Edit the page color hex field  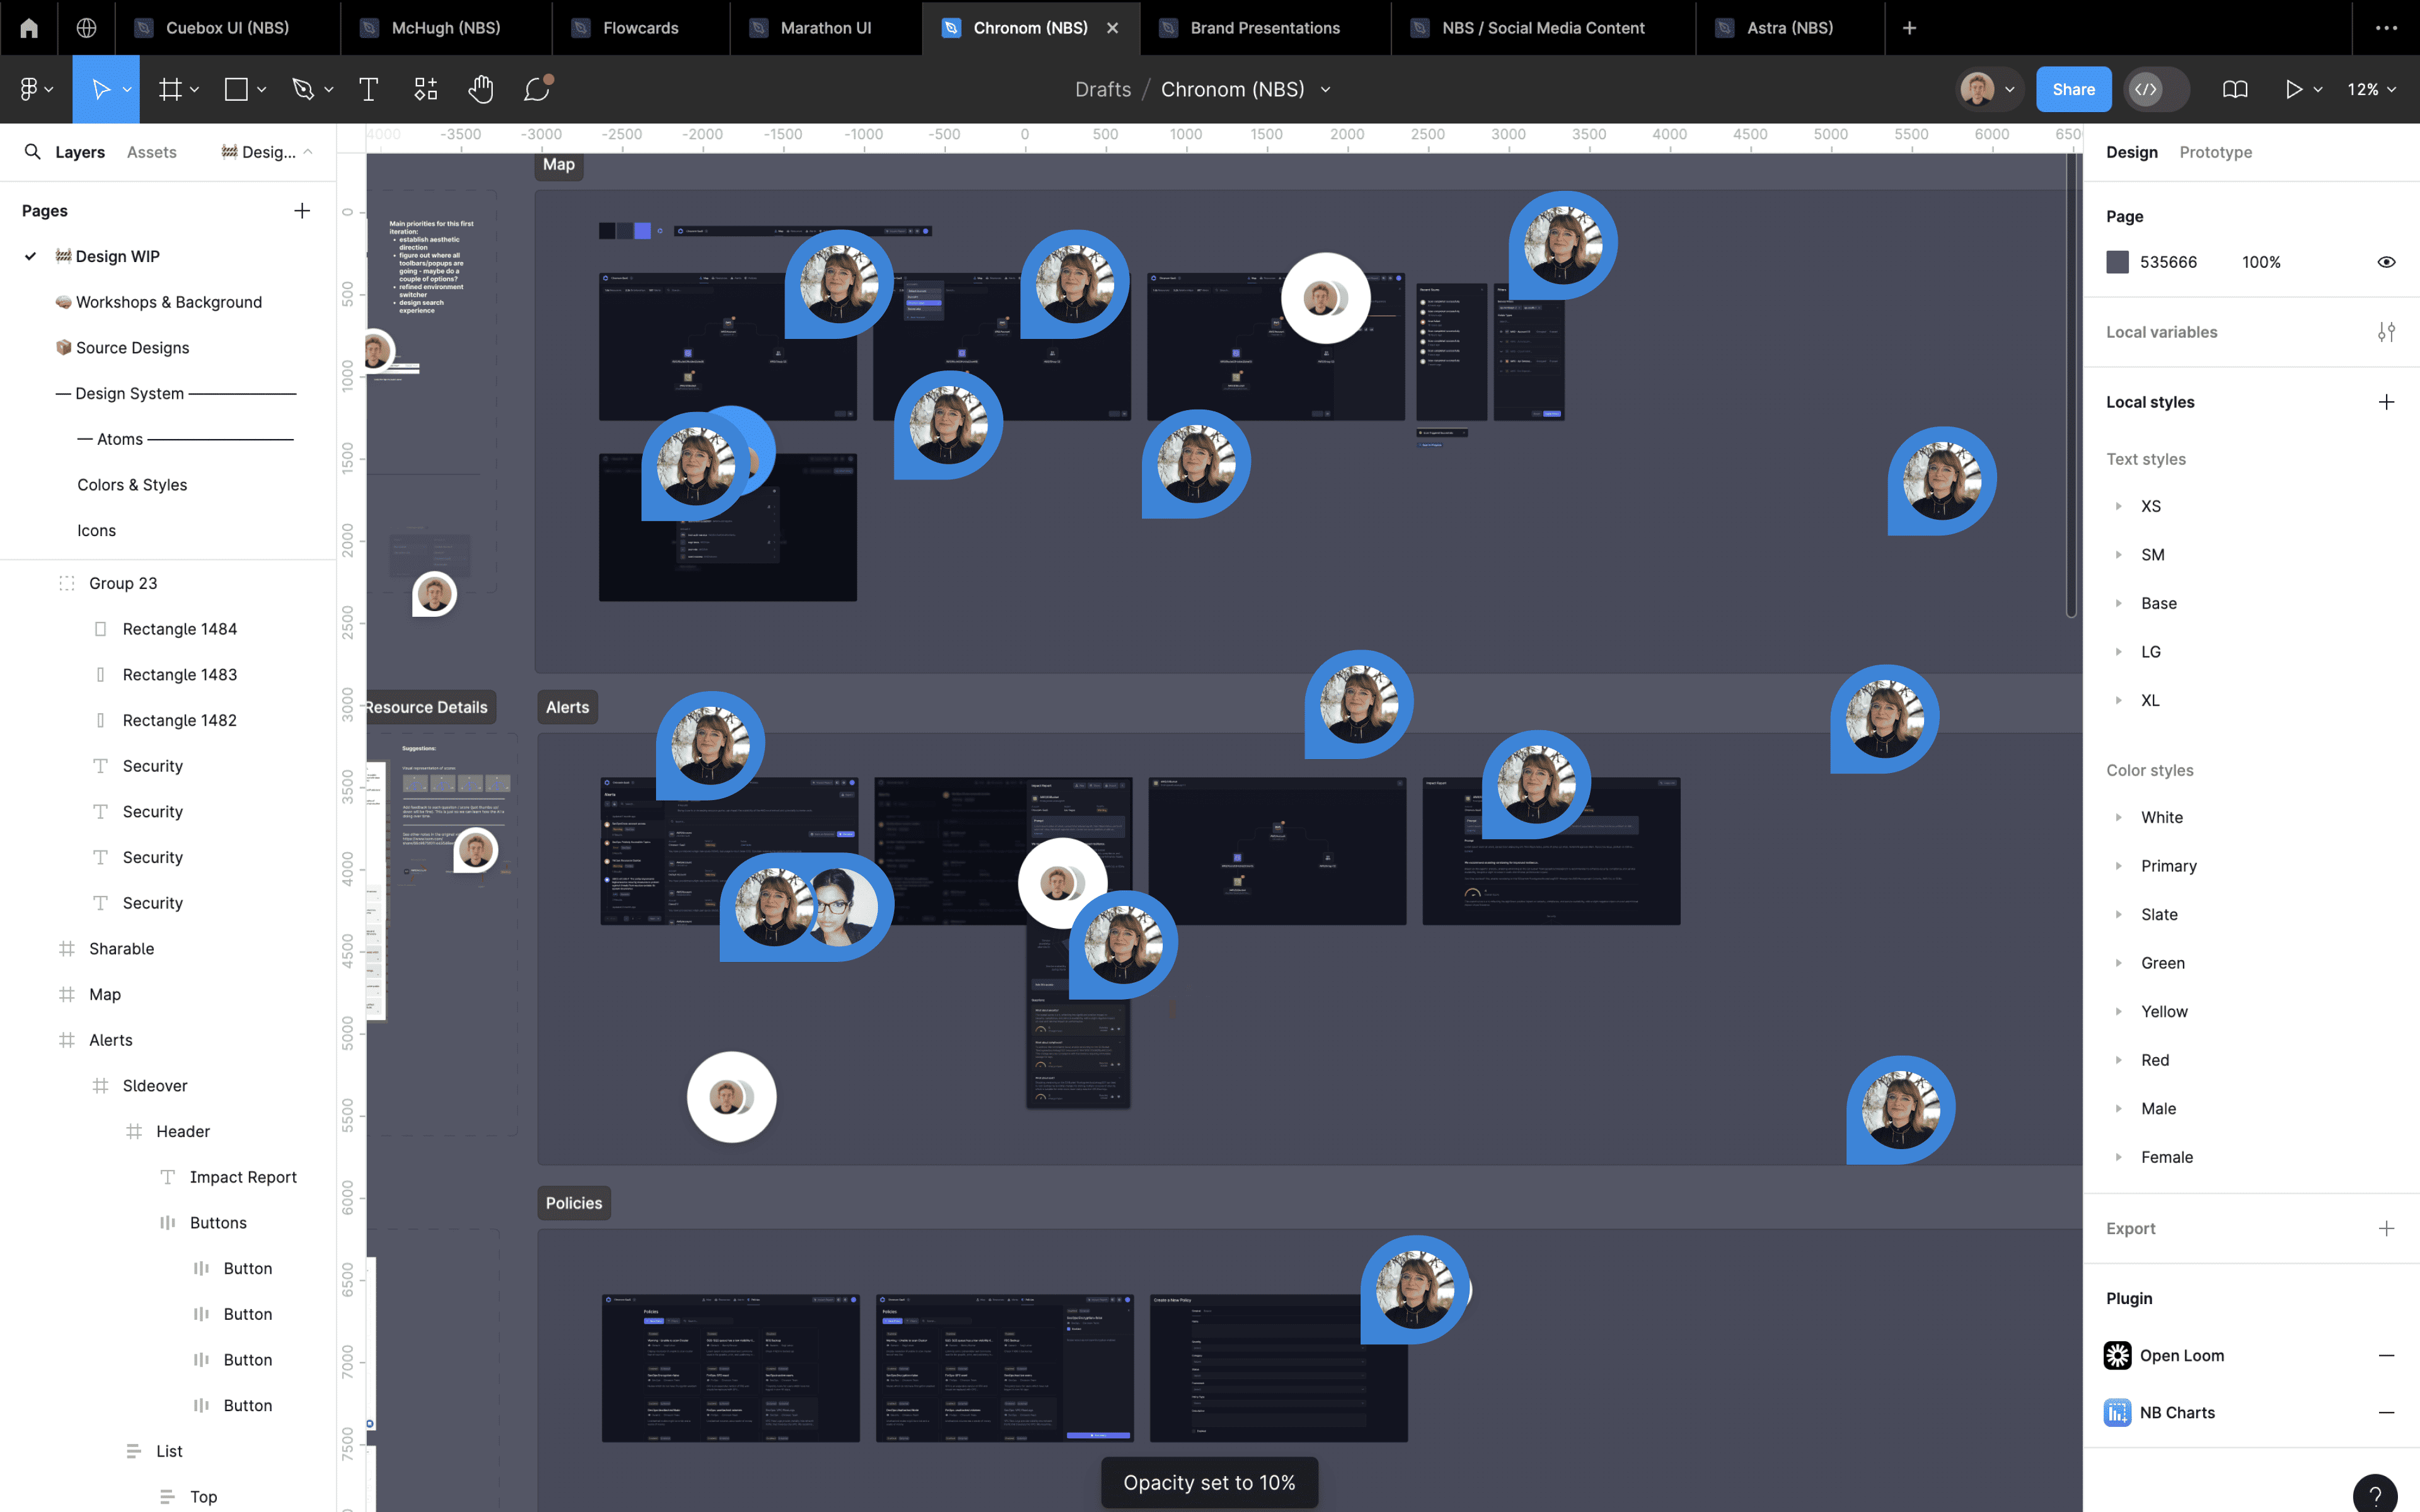tap(2168, 262)
